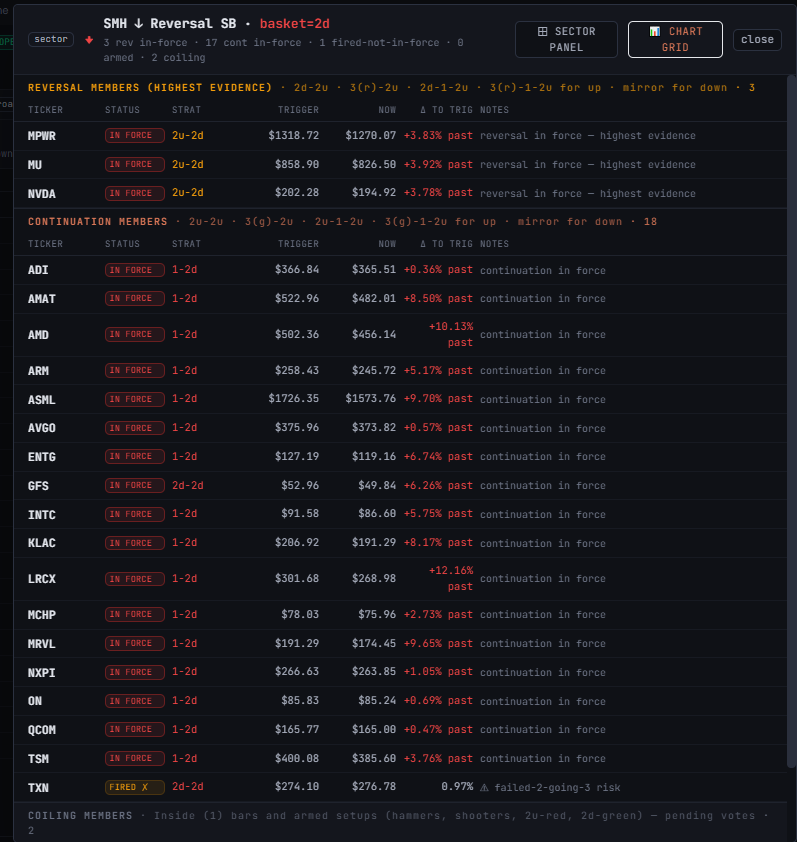Click the 2u-2d strat label for NVDA
797x842 pixels.
point(188,193)
